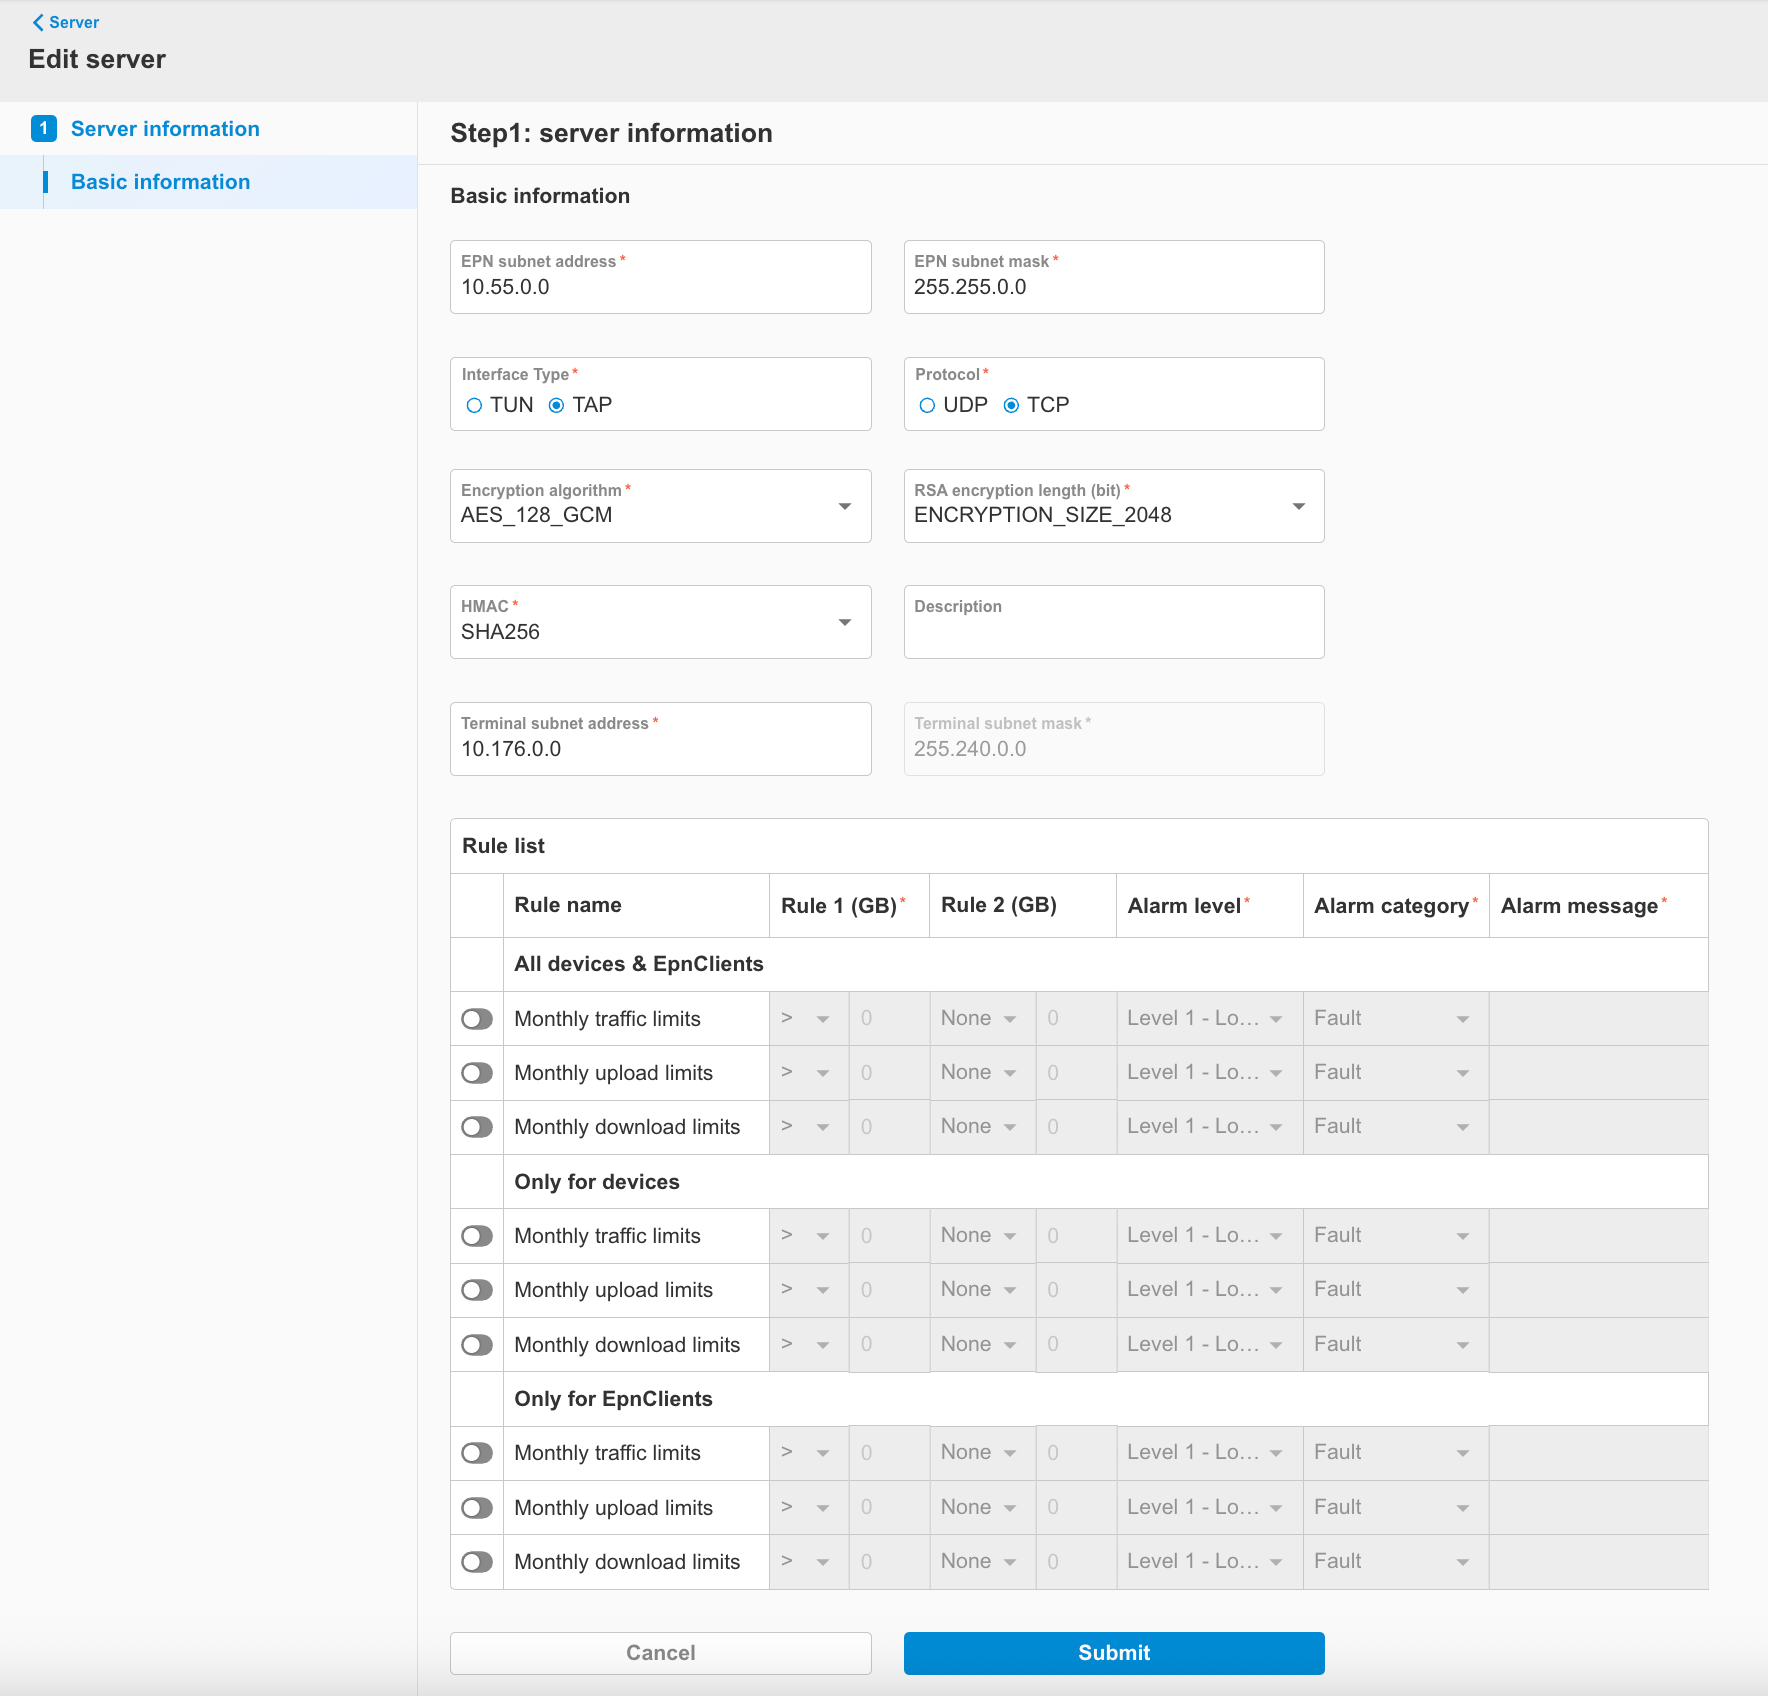Click the Server breadcrumb link
The height and width of the screenshot is (1696, 1768).
(73, 21)
